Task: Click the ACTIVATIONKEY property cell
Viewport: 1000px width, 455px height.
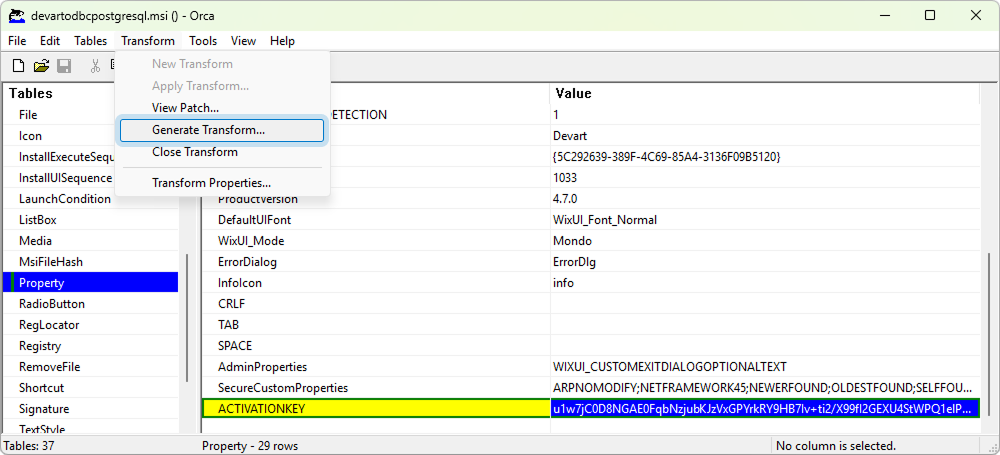Action: pos(376,408)
